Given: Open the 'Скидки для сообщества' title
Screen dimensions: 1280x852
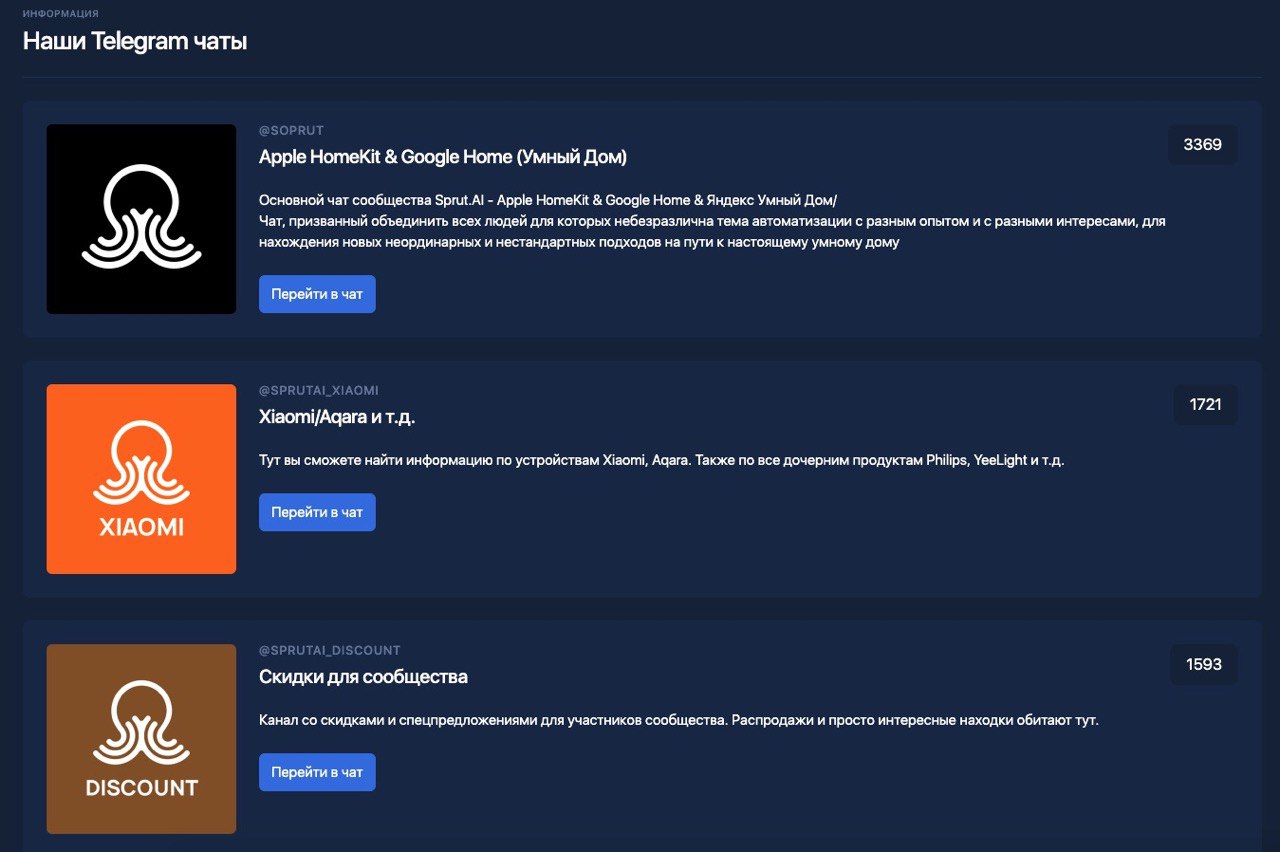Looking at the screenshot, I should [x=363, y=677].
